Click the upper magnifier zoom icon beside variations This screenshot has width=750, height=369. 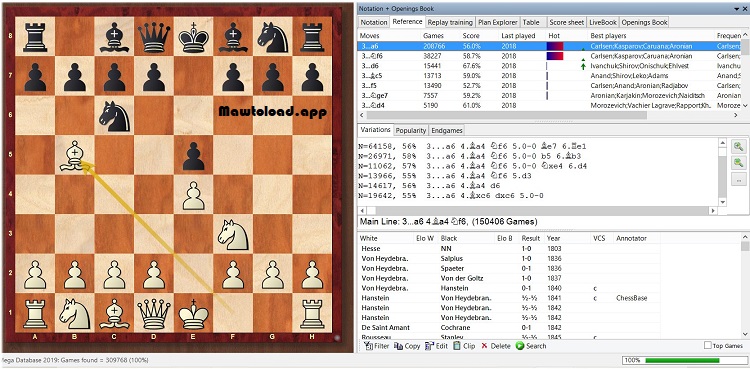(x=739, y=147)
